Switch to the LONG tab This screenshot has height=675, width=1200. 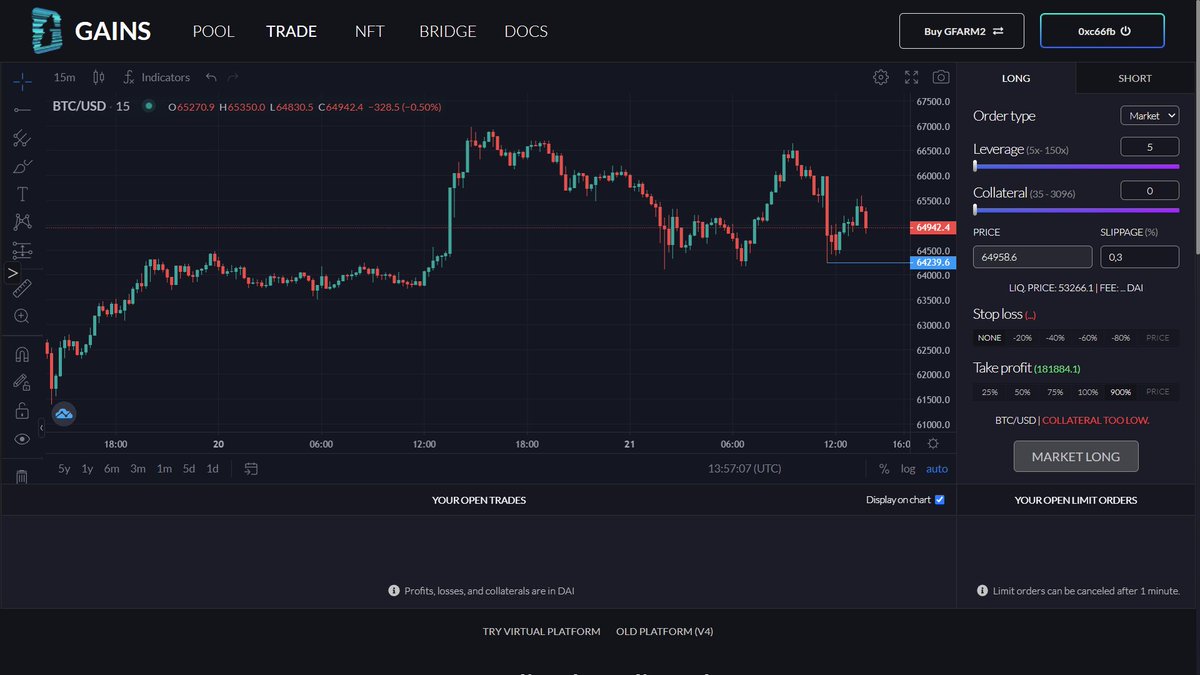point(1016,78)
